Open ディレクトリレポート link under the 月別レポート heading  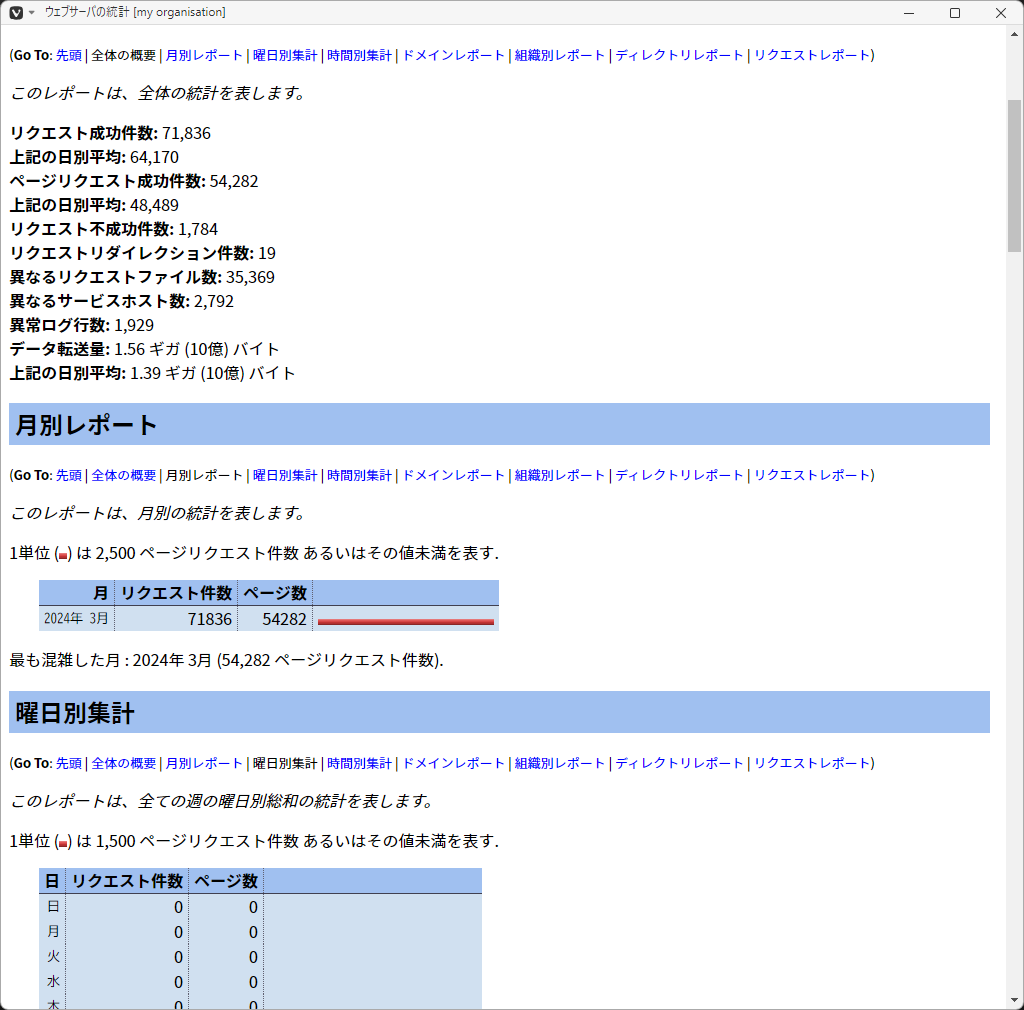pos(679,475)
